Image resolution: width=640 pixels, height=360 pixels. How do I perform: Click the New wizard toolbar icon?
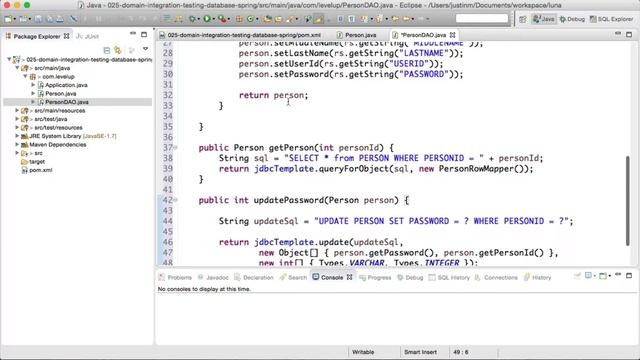click(8, 19)
